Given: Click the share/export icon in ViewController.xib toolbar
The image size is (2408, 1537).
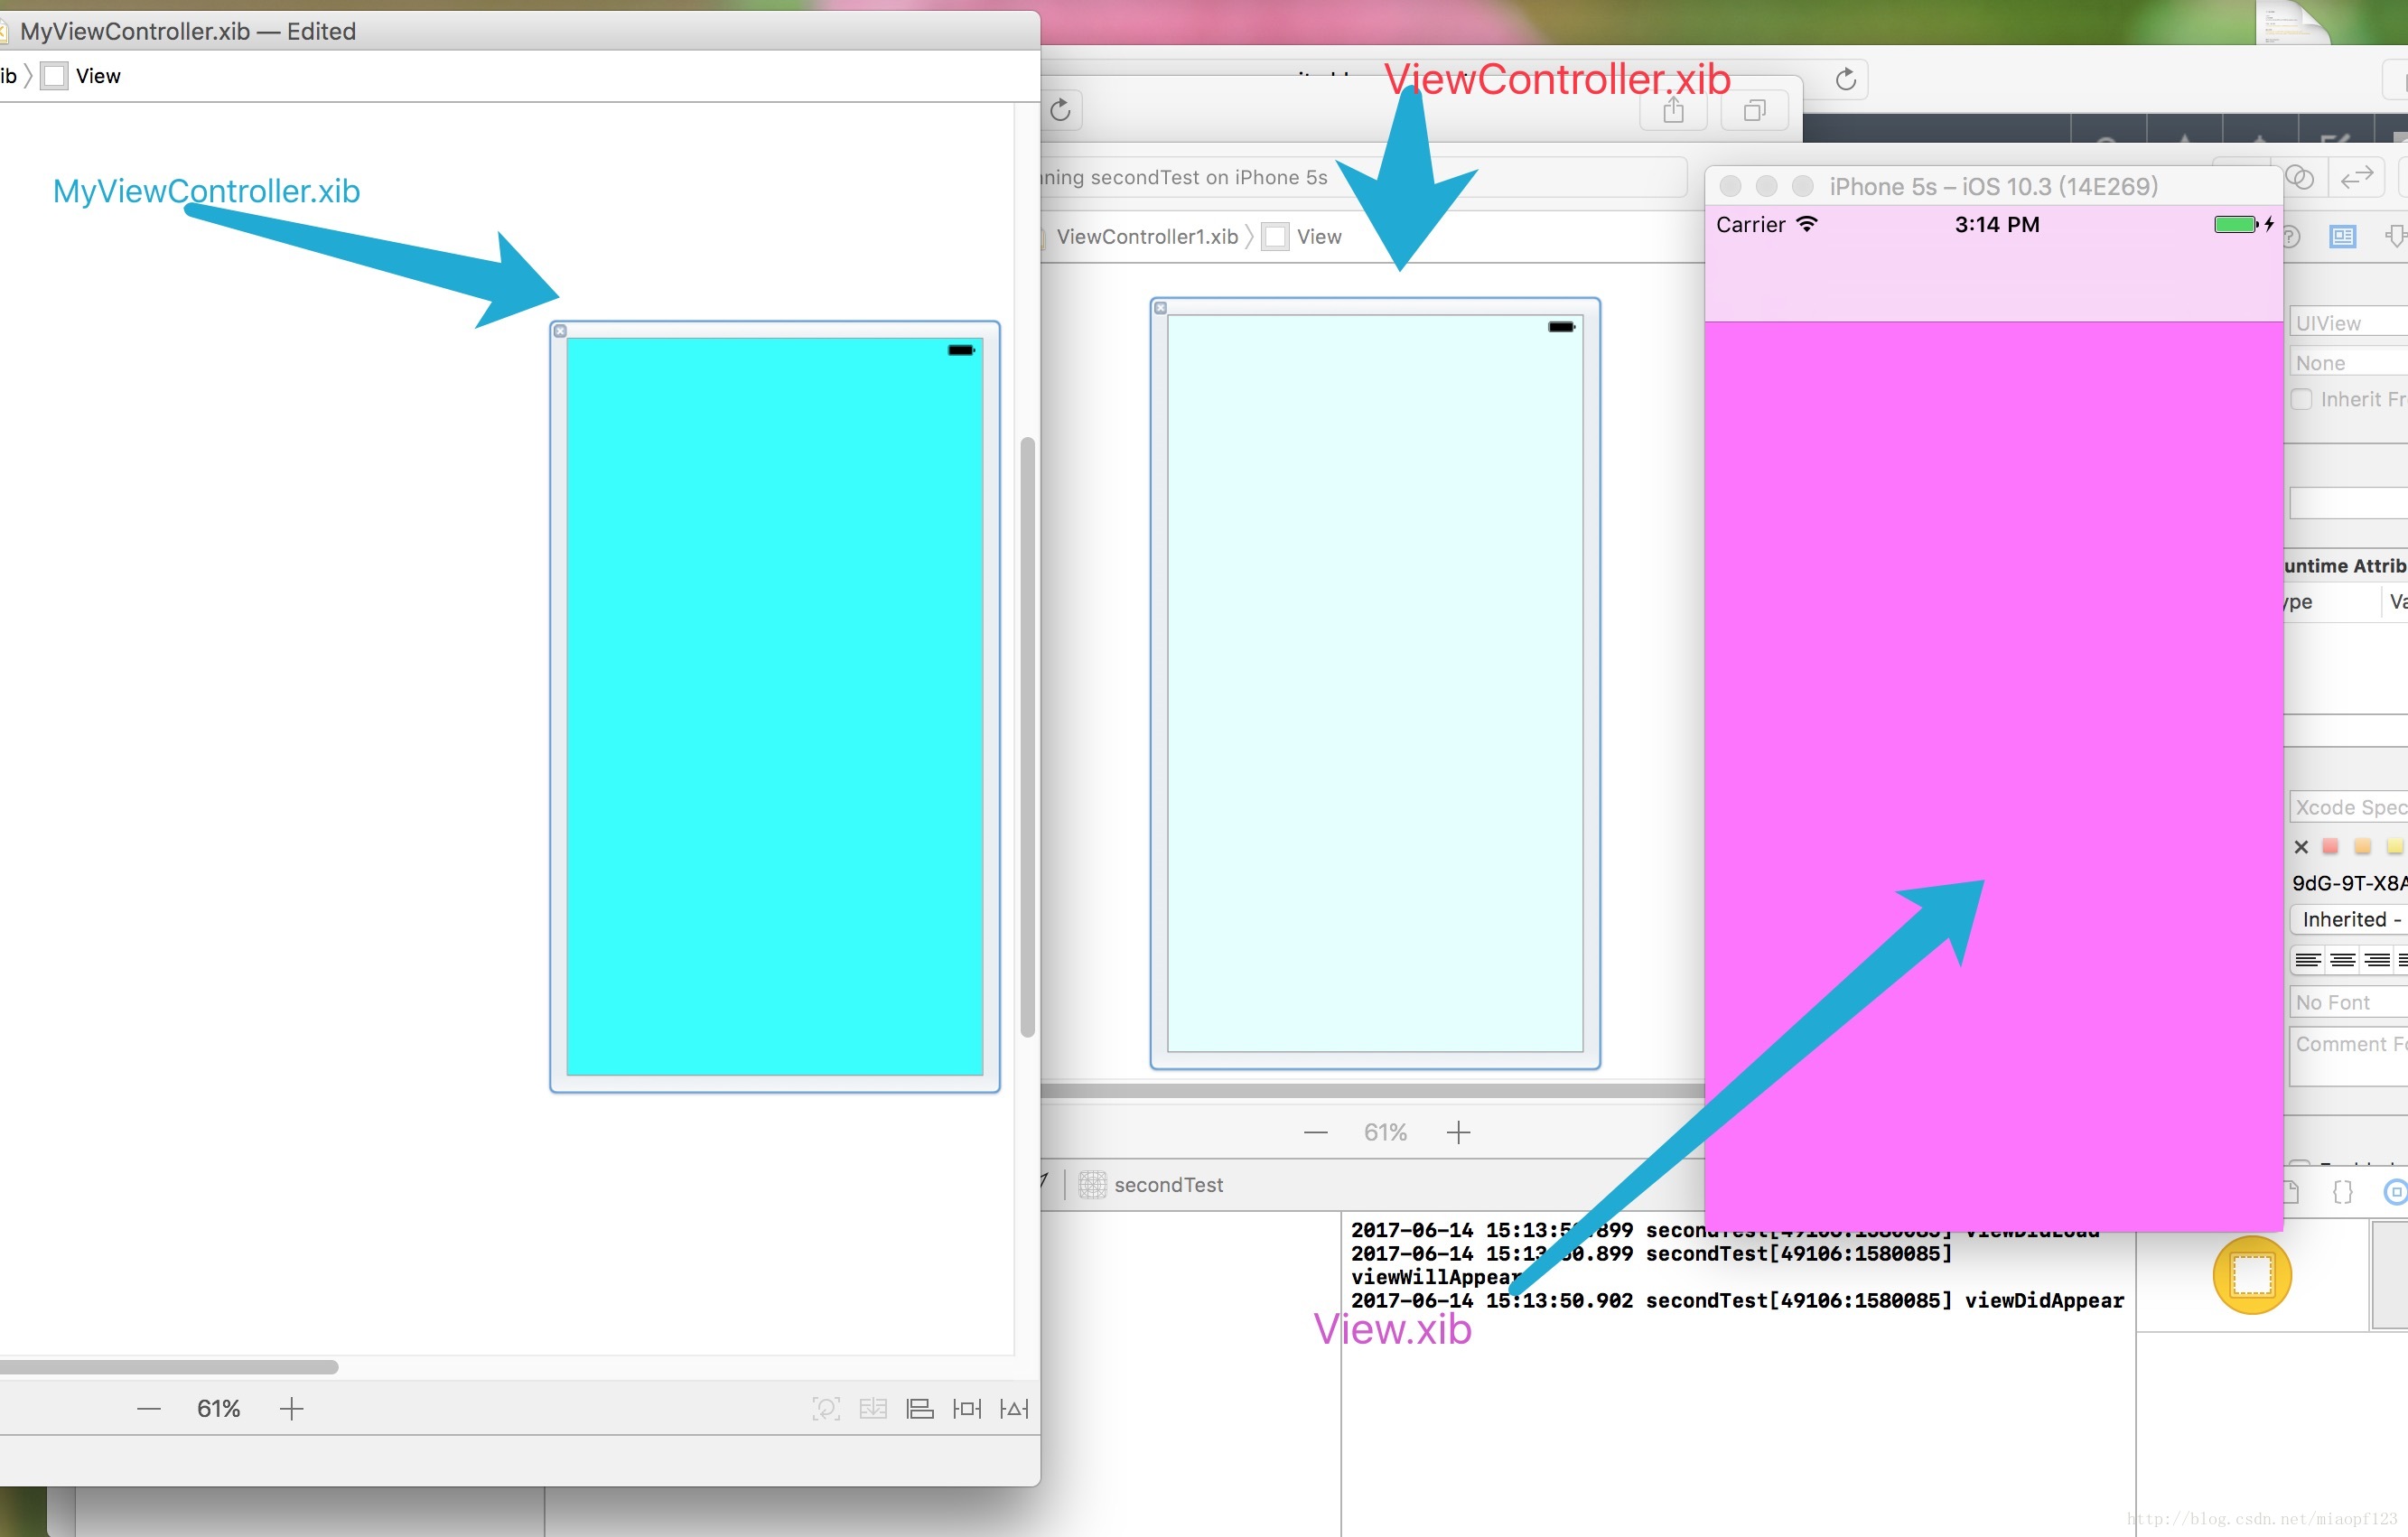Looking at the screenshot, I should coord(1669,110).
